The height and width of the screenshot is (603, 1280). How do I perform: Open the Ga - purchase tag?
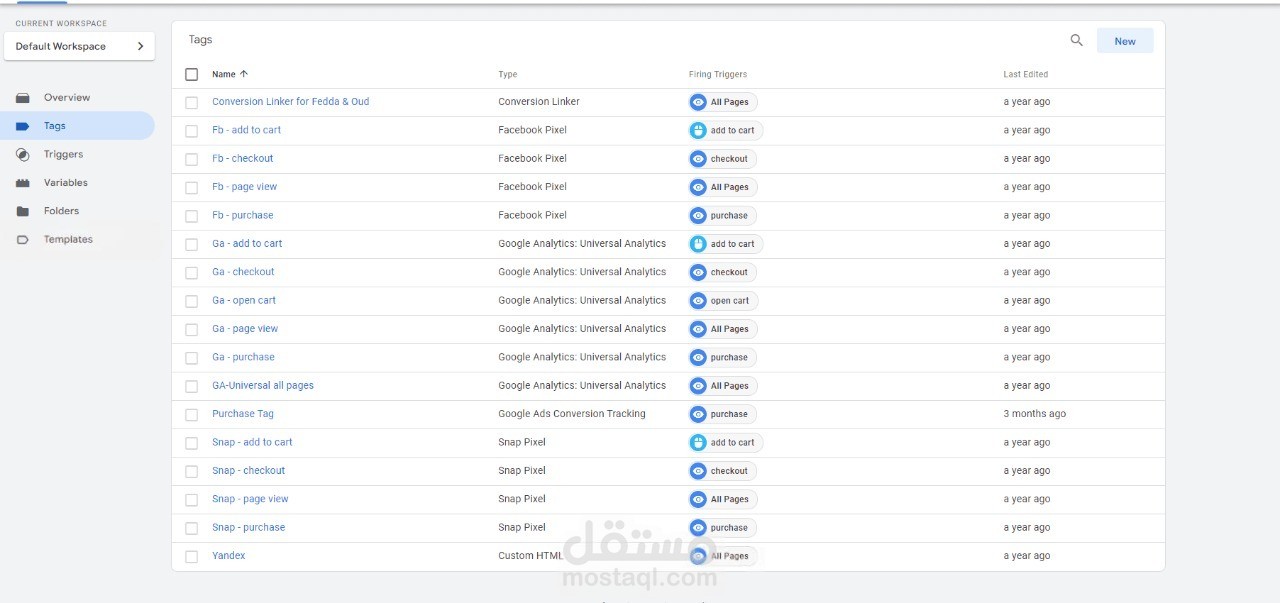click(x=243, y=357)
